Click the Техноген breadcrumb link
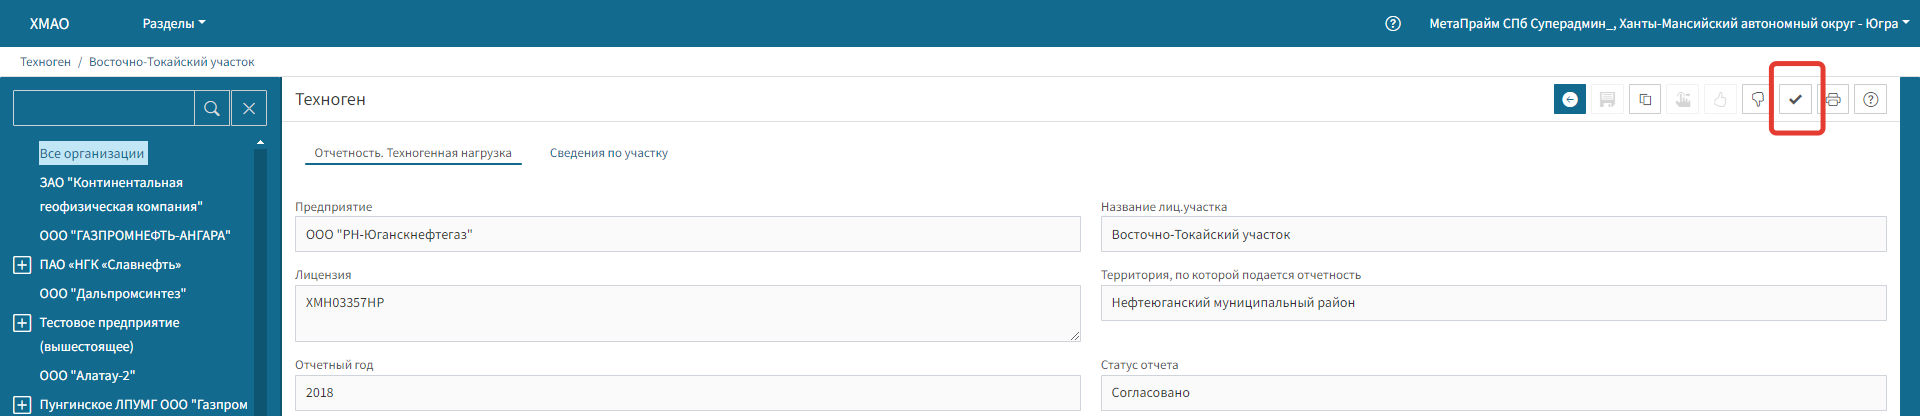This screenshot has height=416, width=1920. (x=45, y=62)
